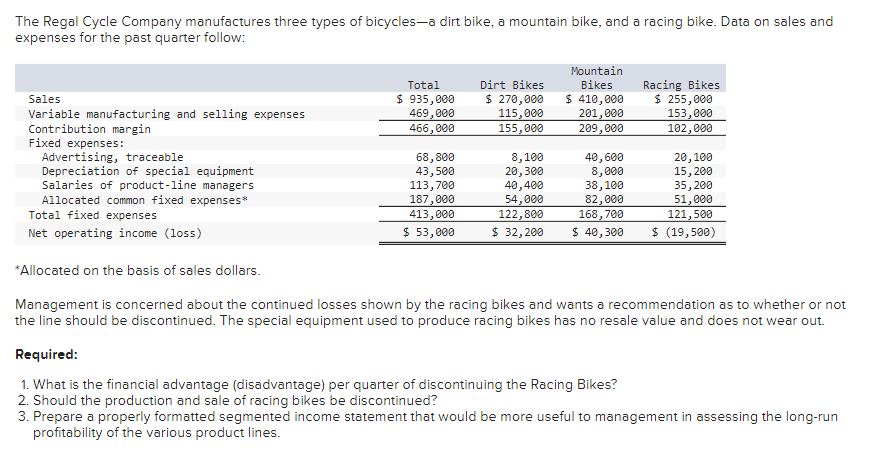Viewport: 871px width, 454px height.
Task: Click Net operating income (loss) label
Action: tap(116, 233)
